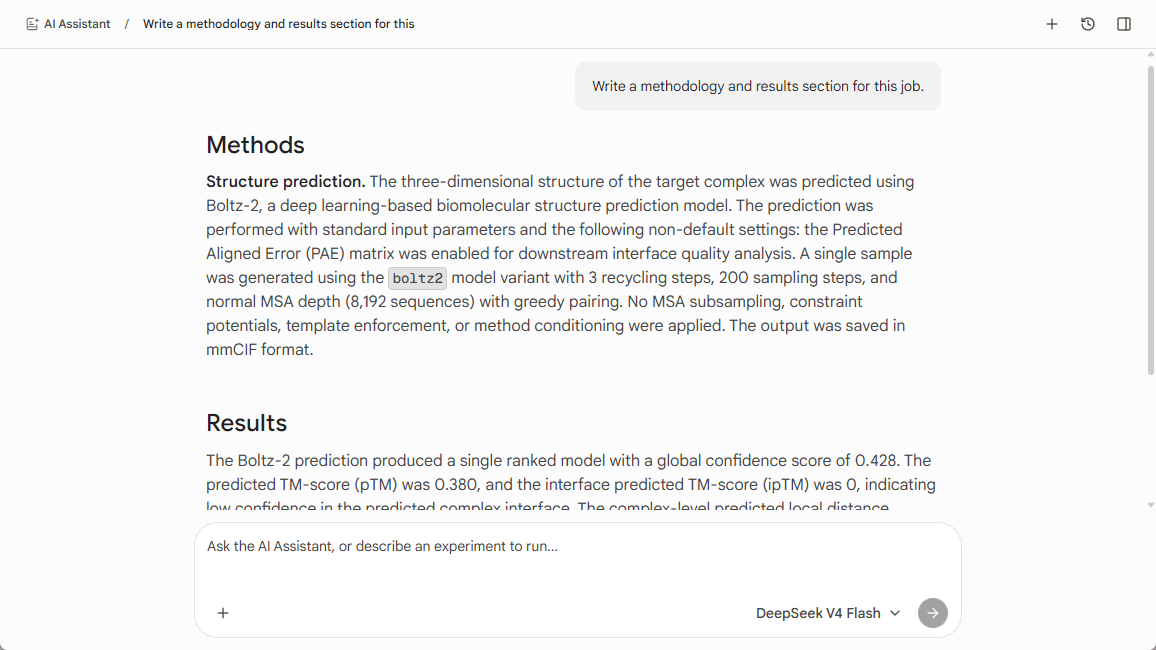Click chevron next to DeepSeek V4 Flash

coord(895,613)
